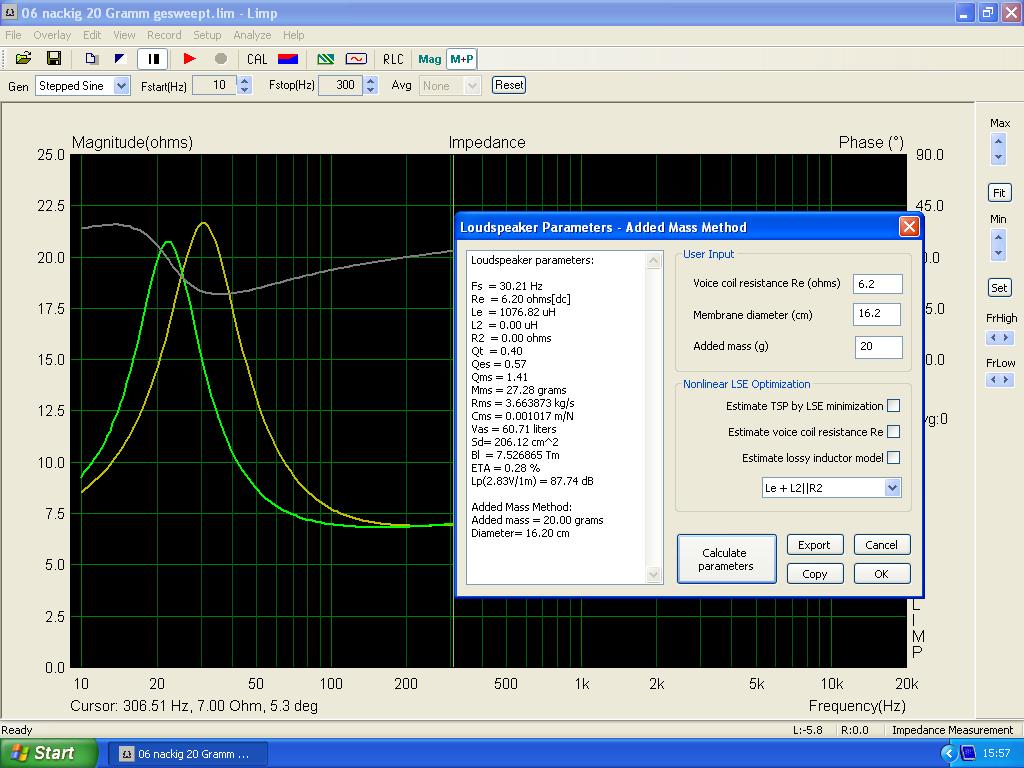
Task: Click the Added mass (g) input field
Action: 878,347
